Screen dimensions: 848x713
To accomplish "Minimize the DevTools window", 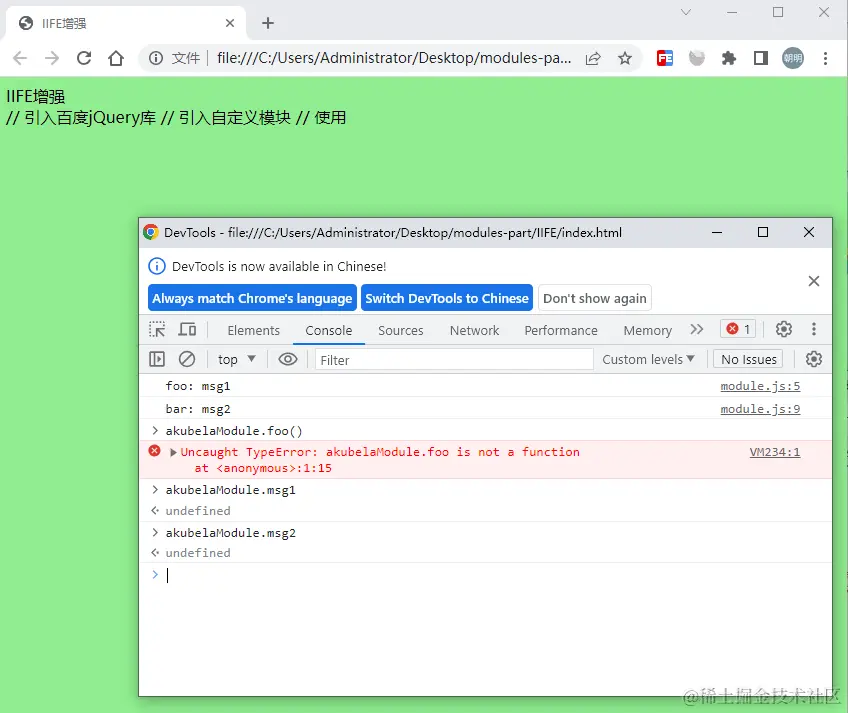I will 717,232.
